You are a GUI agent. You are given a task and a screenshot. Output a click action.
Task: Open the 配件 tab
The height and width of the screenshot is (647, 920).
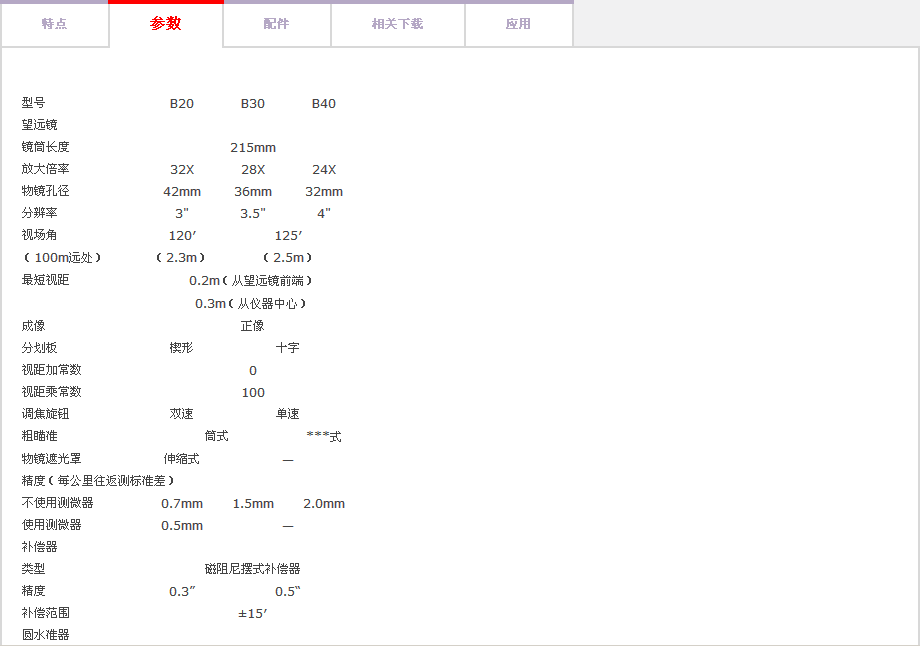click(277, 24)
